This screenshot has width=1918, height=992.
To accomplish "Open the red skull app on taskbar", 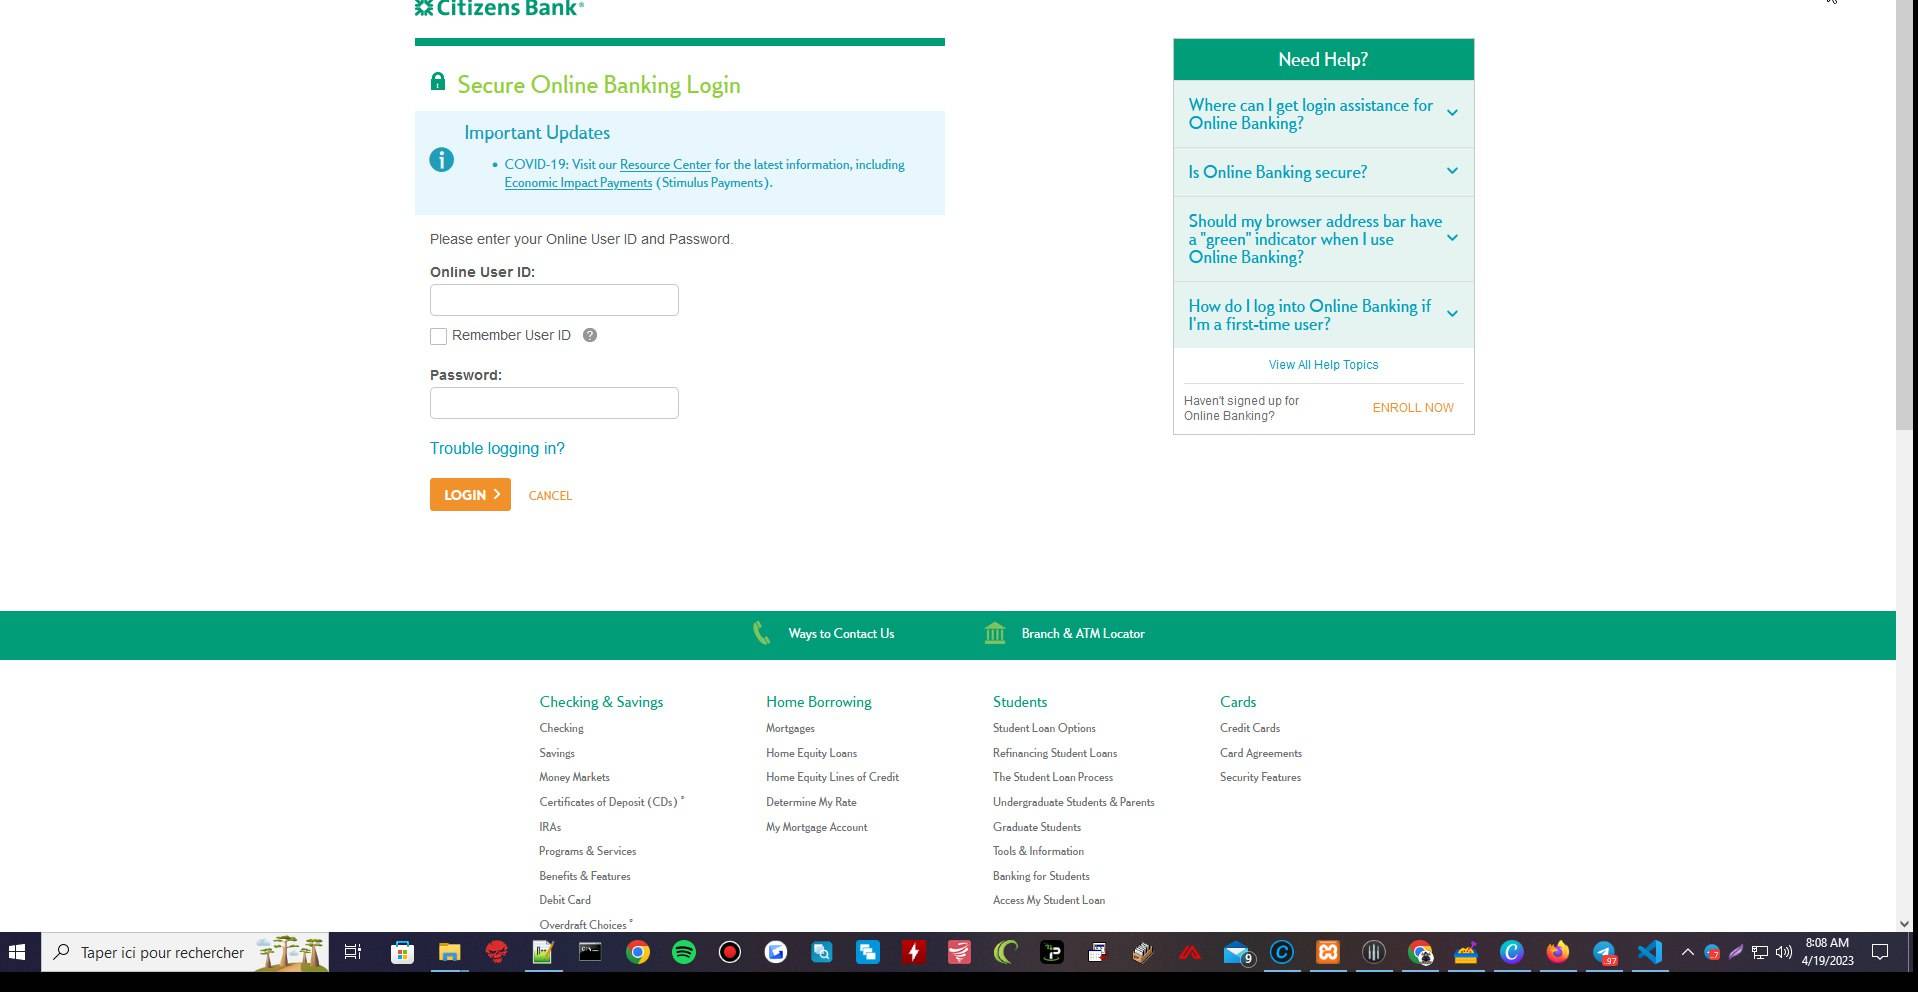I will click(x=497, y=953).
